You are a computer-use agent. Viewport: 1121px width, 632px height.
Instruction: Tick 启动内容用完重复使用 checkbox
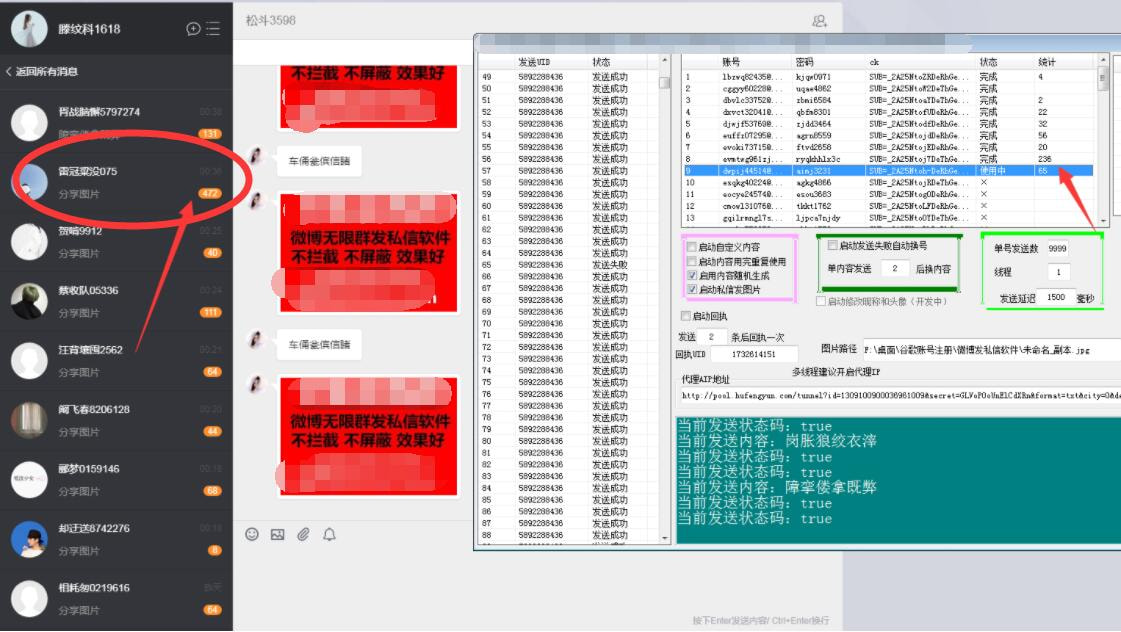(x=692, y=261)
